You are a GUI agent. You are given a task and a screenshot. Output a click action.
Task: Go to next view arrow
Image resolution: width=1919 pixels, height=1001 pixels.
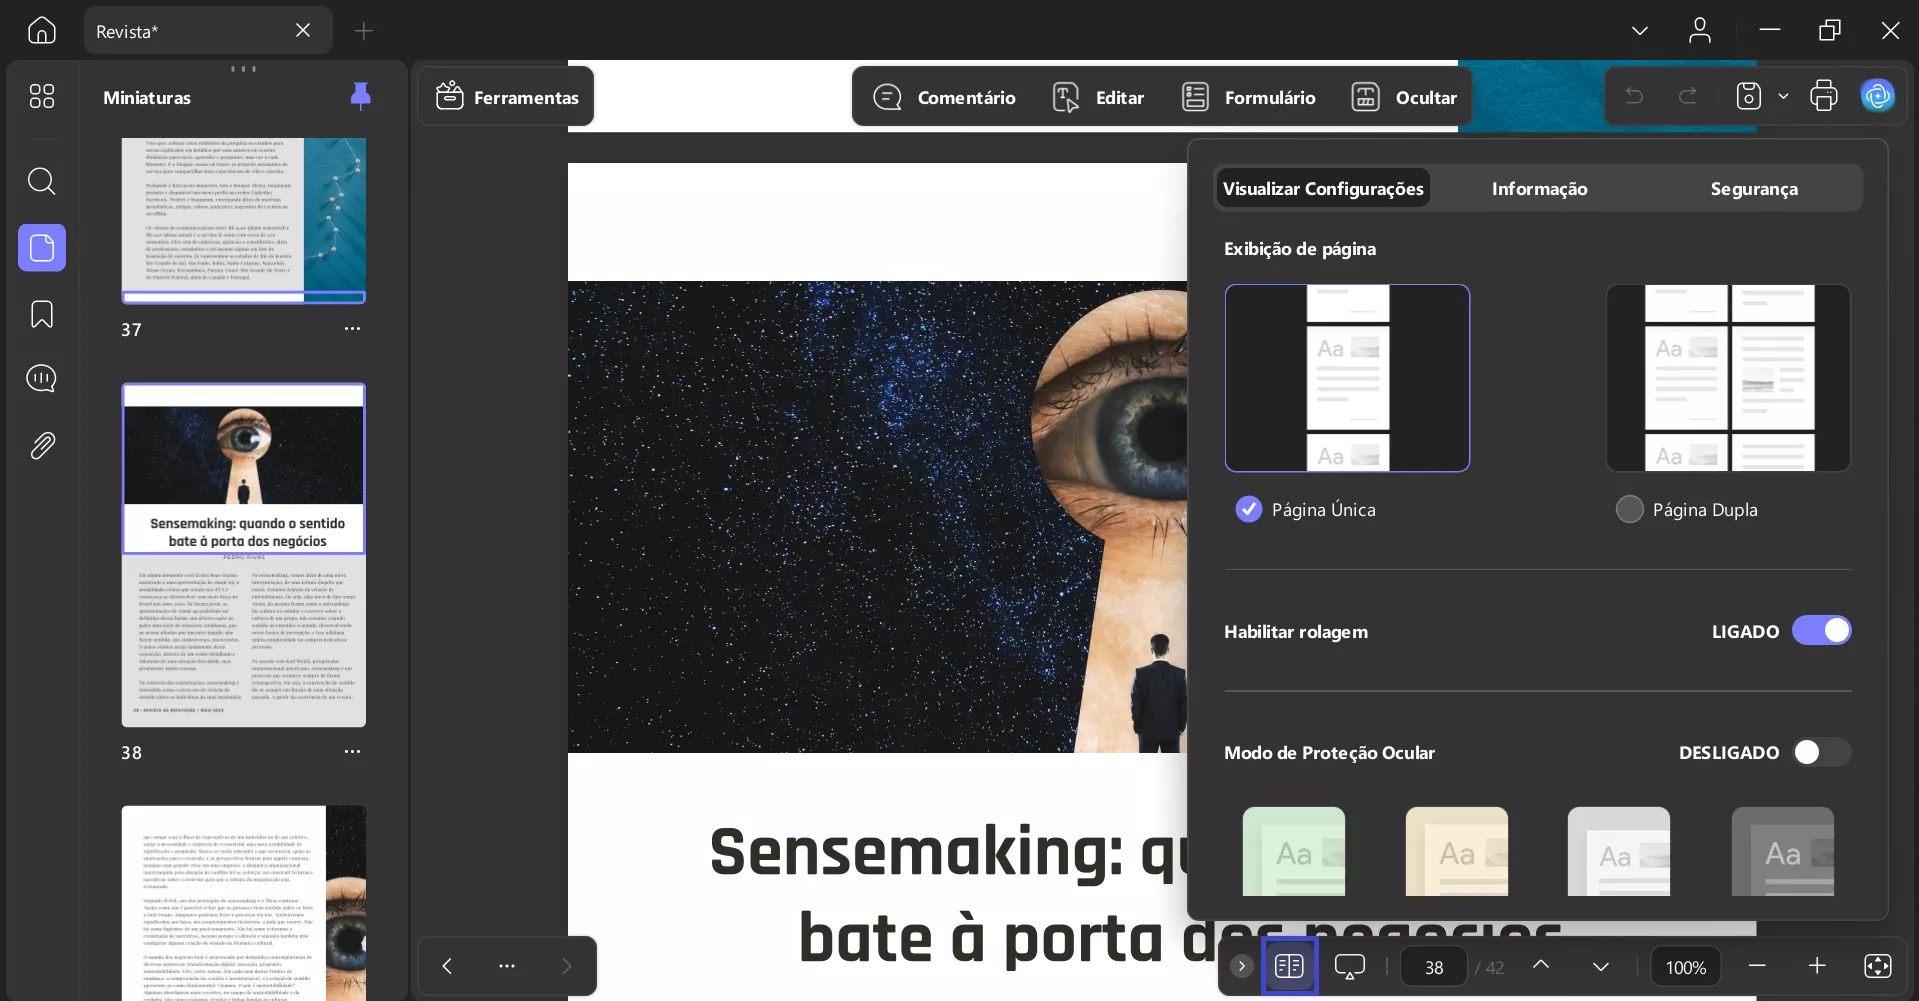point(567,966)
